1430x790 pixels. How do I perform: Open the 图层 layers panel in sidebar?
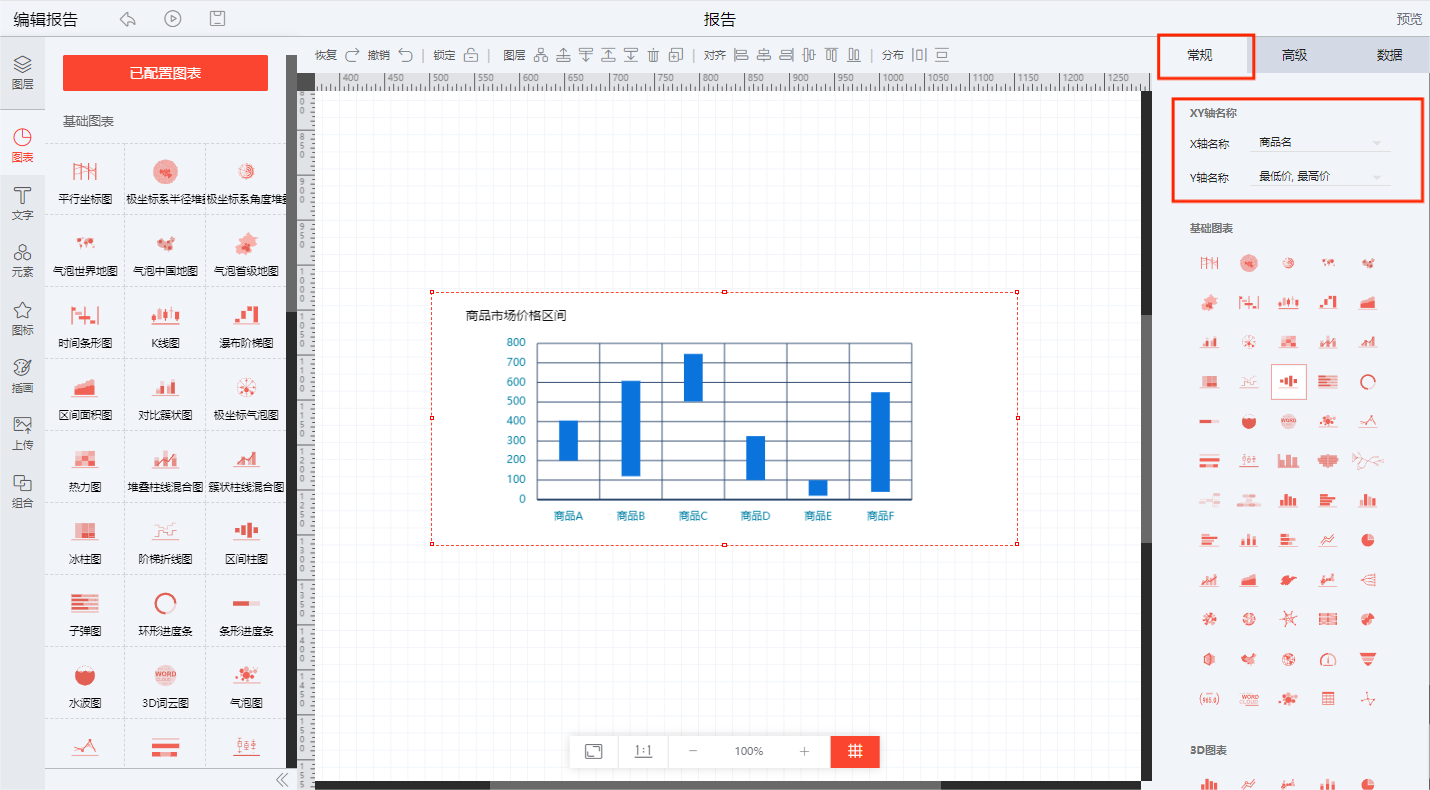tap(22, 72)
